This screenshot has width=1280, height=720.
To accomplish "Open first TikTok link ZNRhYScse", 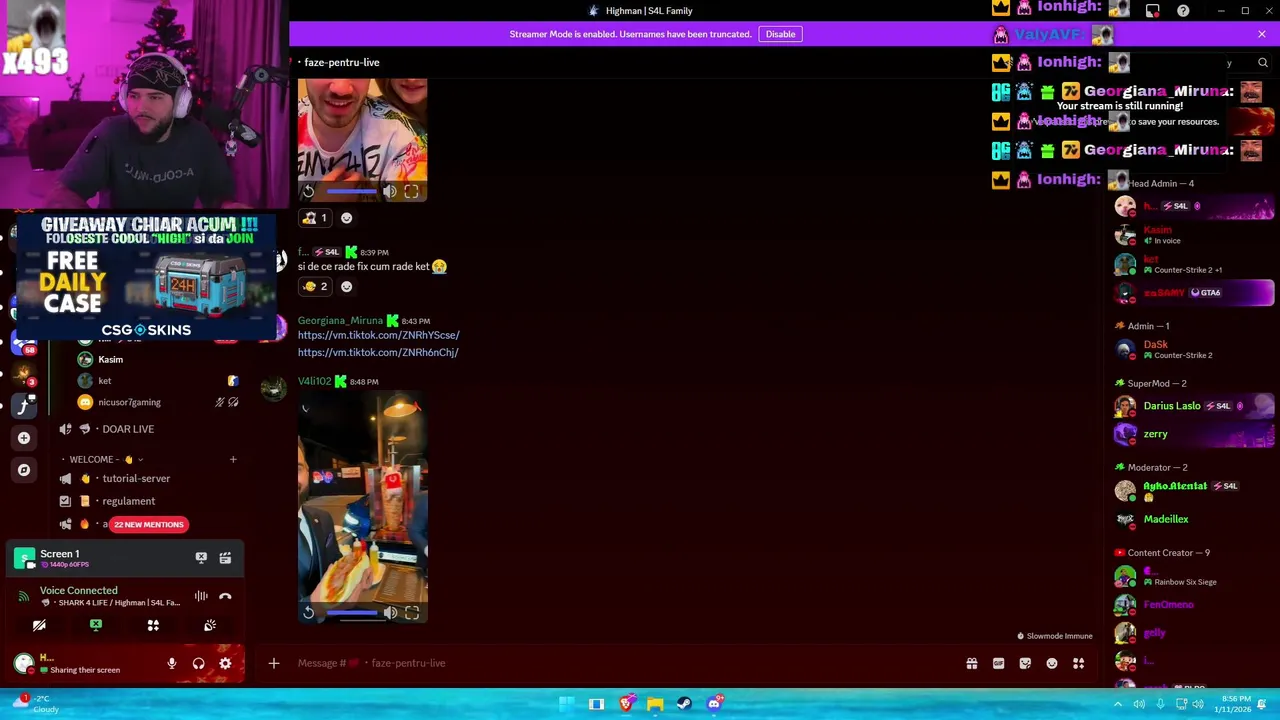I will pyautogui.click(x=378, y=335).
